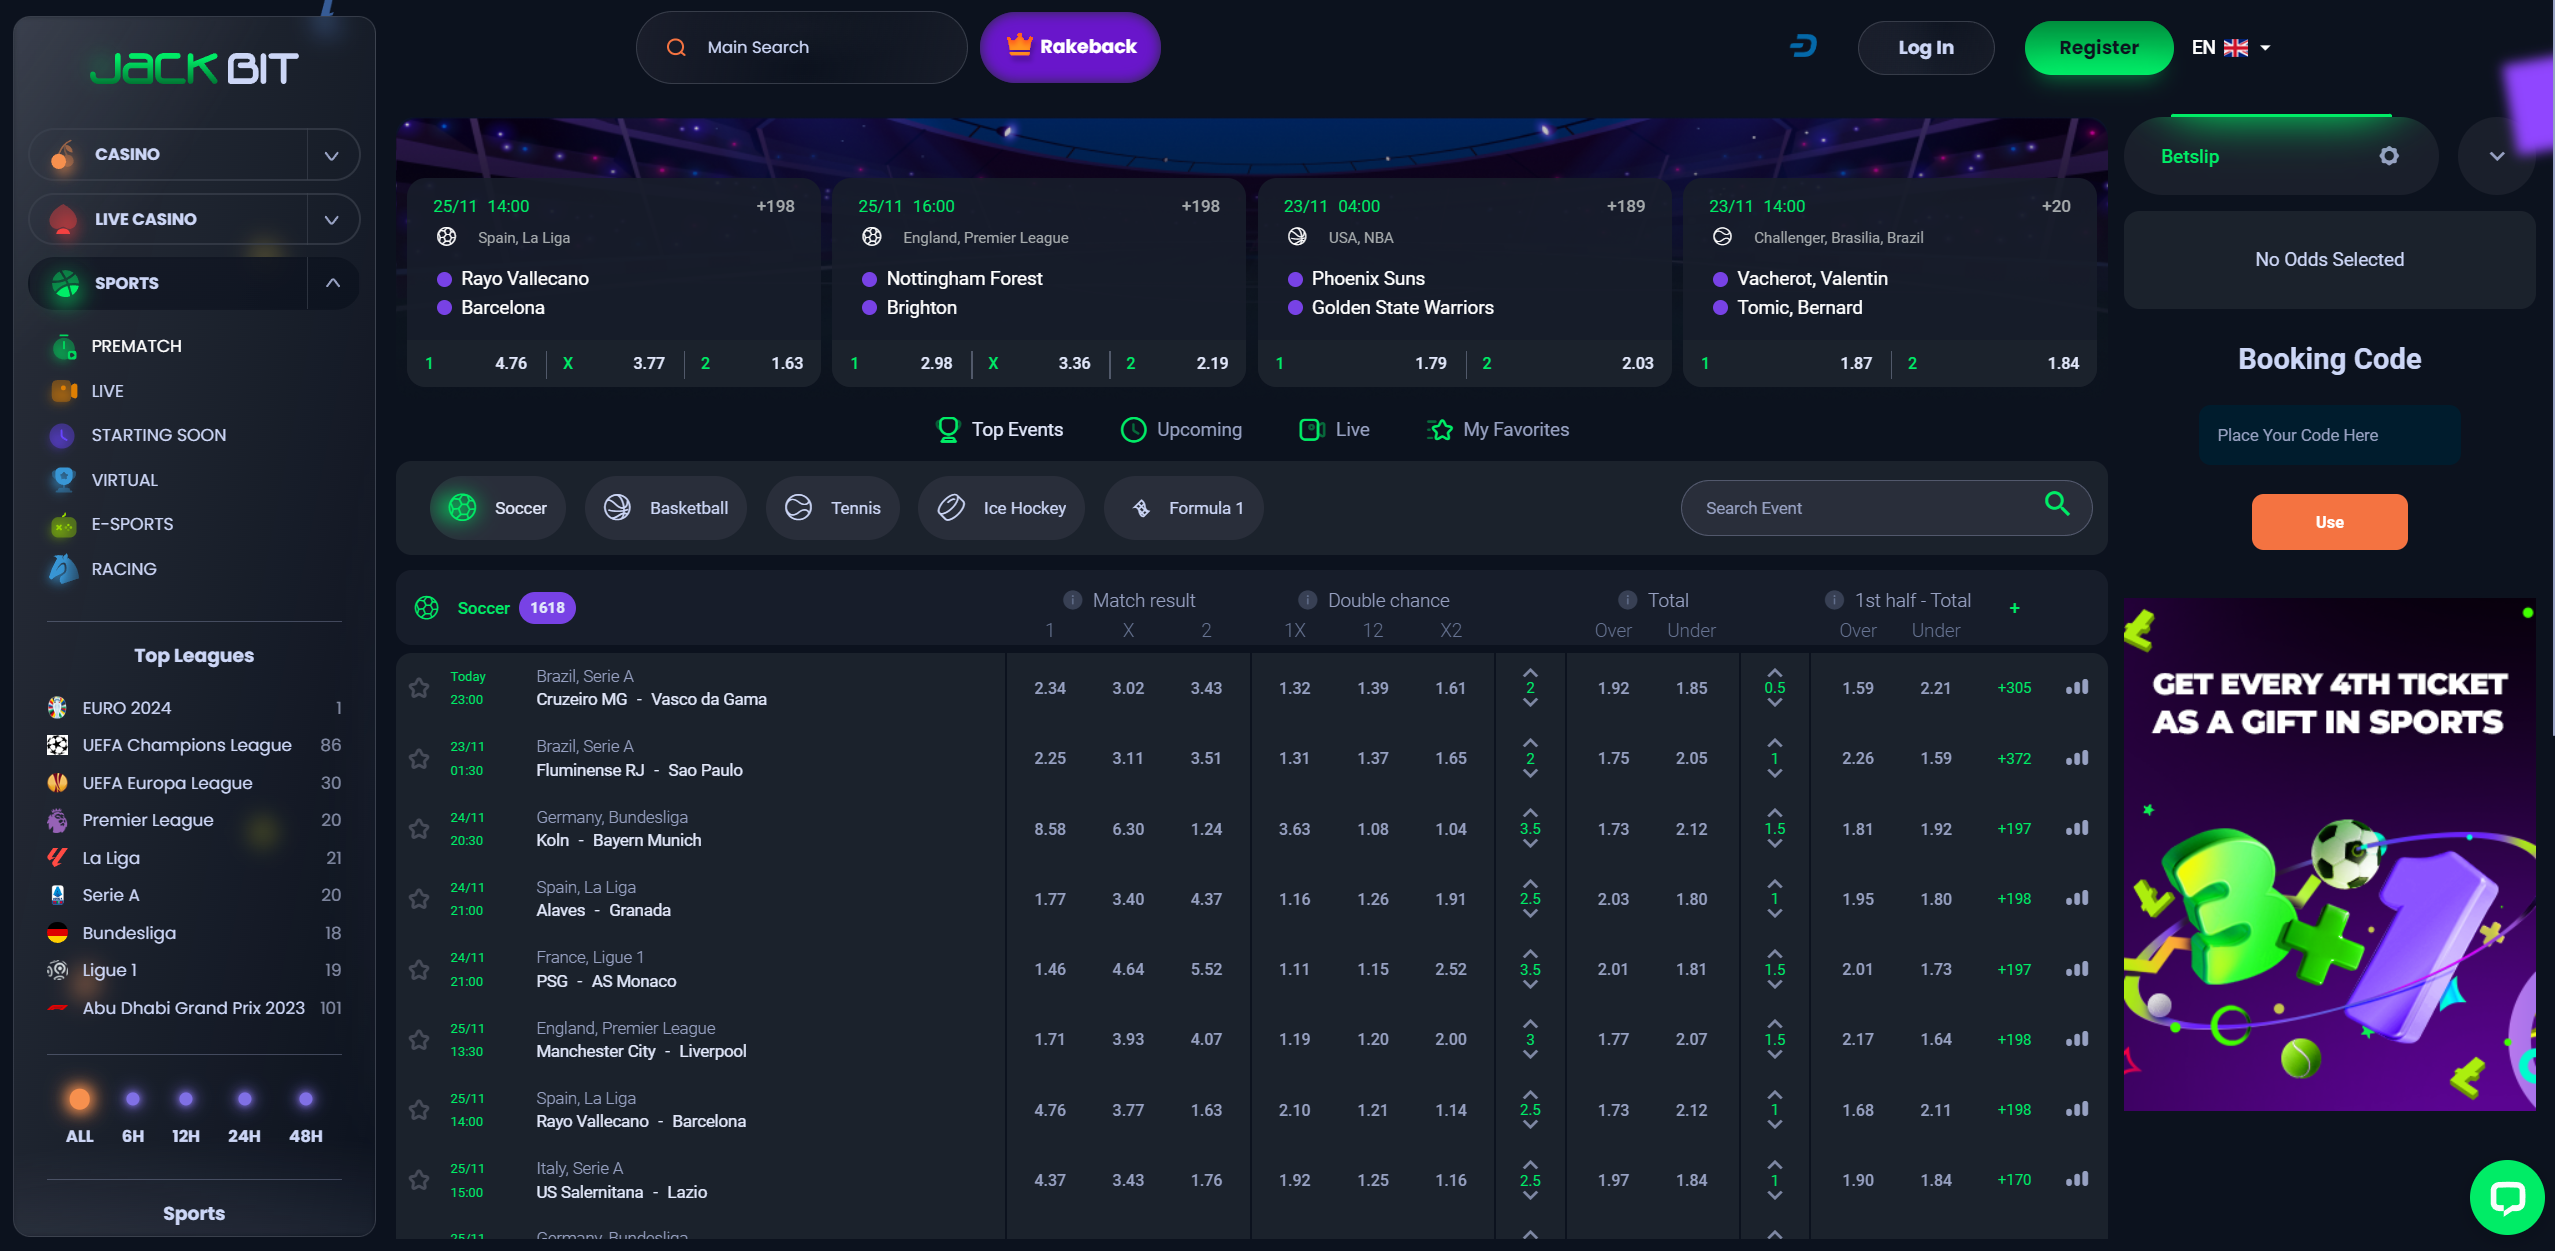Screen dimensions: 2555x1251
Task: Click the soccer ball icon beside Soccer 1618
Action: click(x=427, y=608)
